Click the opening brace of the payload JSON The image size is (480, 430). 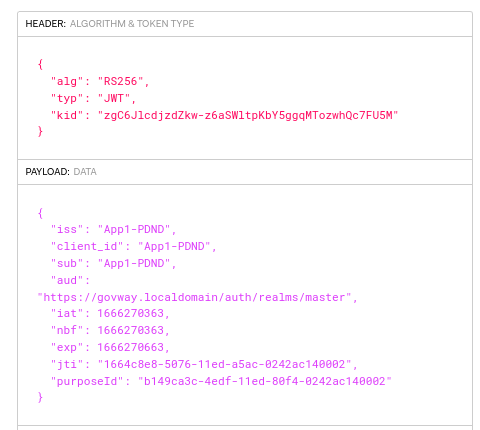tap(40, 213)
